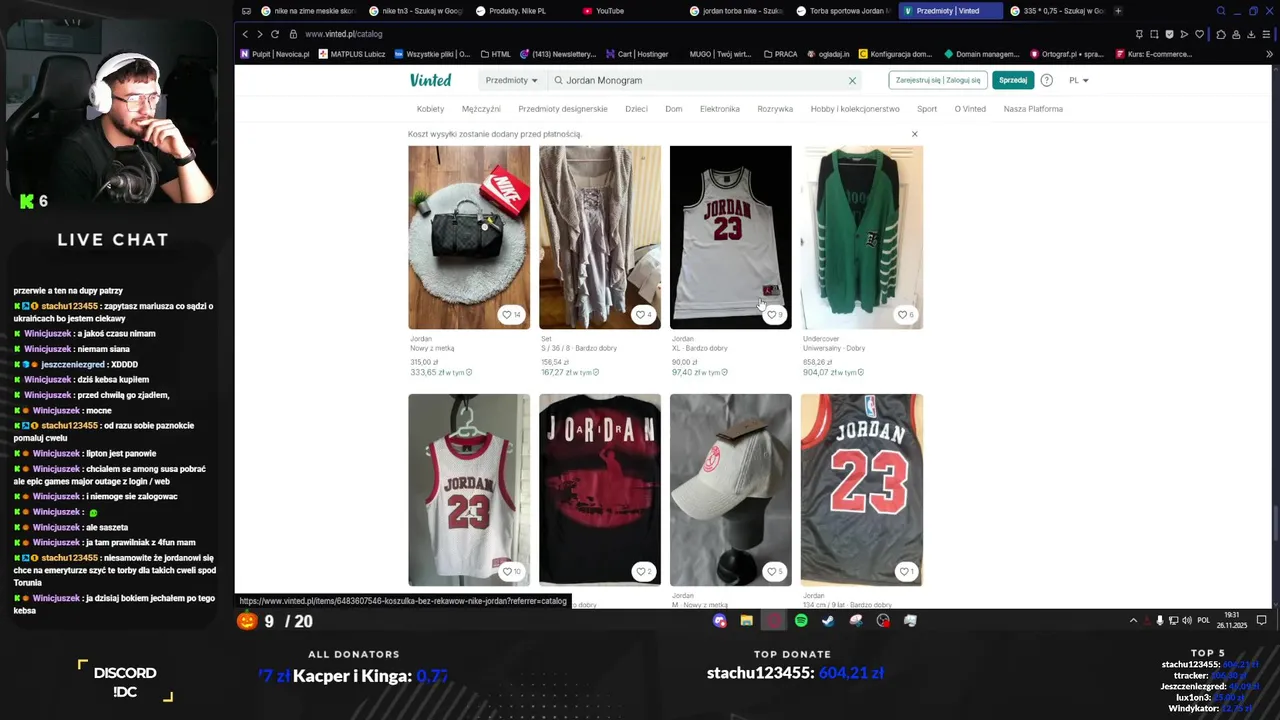The height and width of the screenshot is (720, 1280).
Task: Open the MATPLUS Lubicz bookmark
Action: tap(352, 54)
